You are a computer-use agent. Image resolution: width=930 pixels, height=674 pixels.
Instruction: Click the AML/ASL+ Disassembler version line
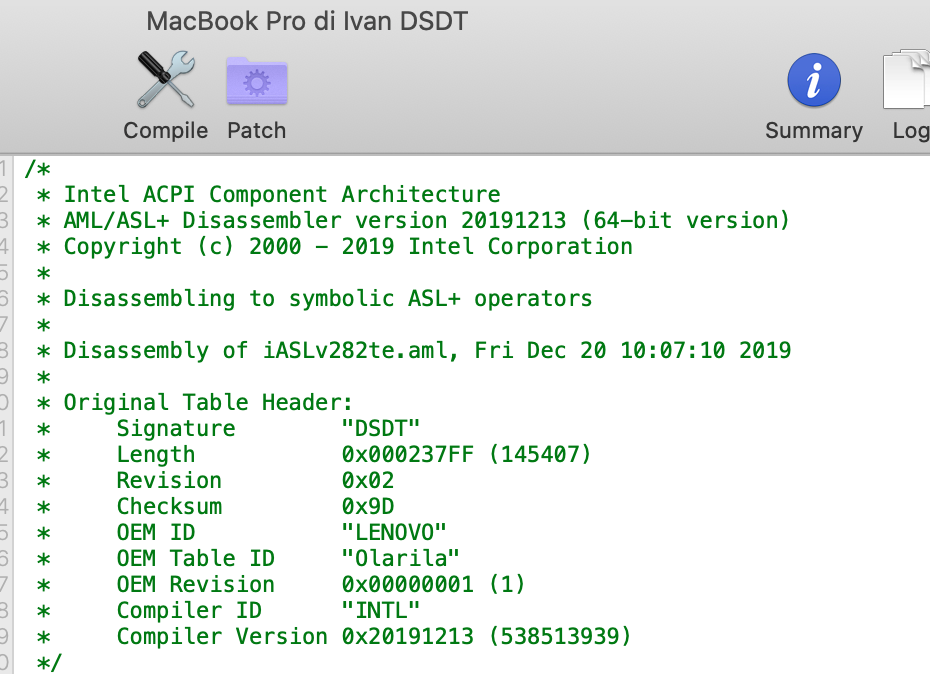coord(426,221)
